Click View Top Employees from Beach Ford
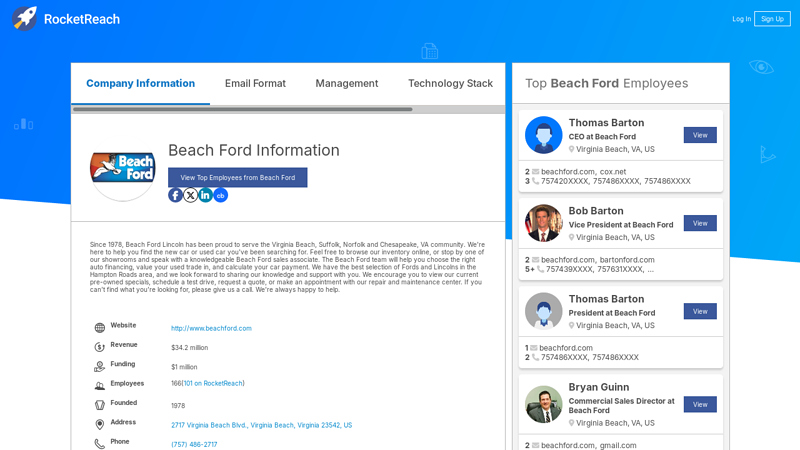 pos(238,178)
